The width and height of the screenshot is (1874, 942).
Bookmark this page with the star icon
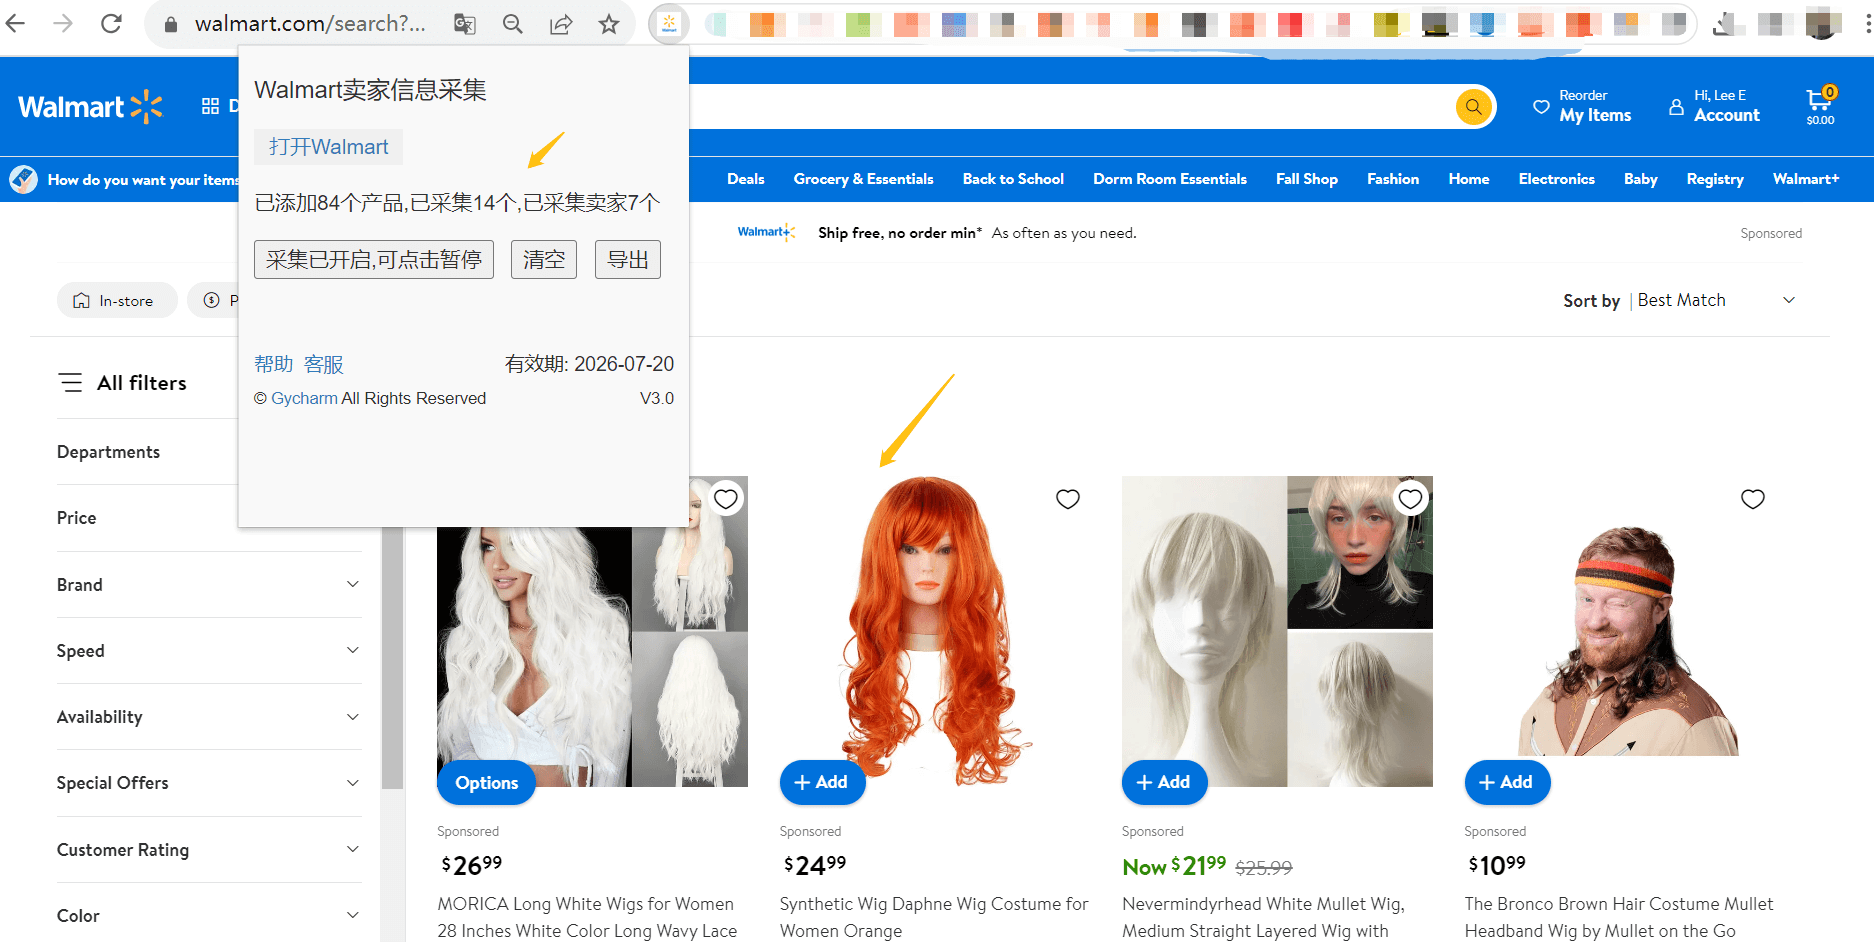click(609, 24)
